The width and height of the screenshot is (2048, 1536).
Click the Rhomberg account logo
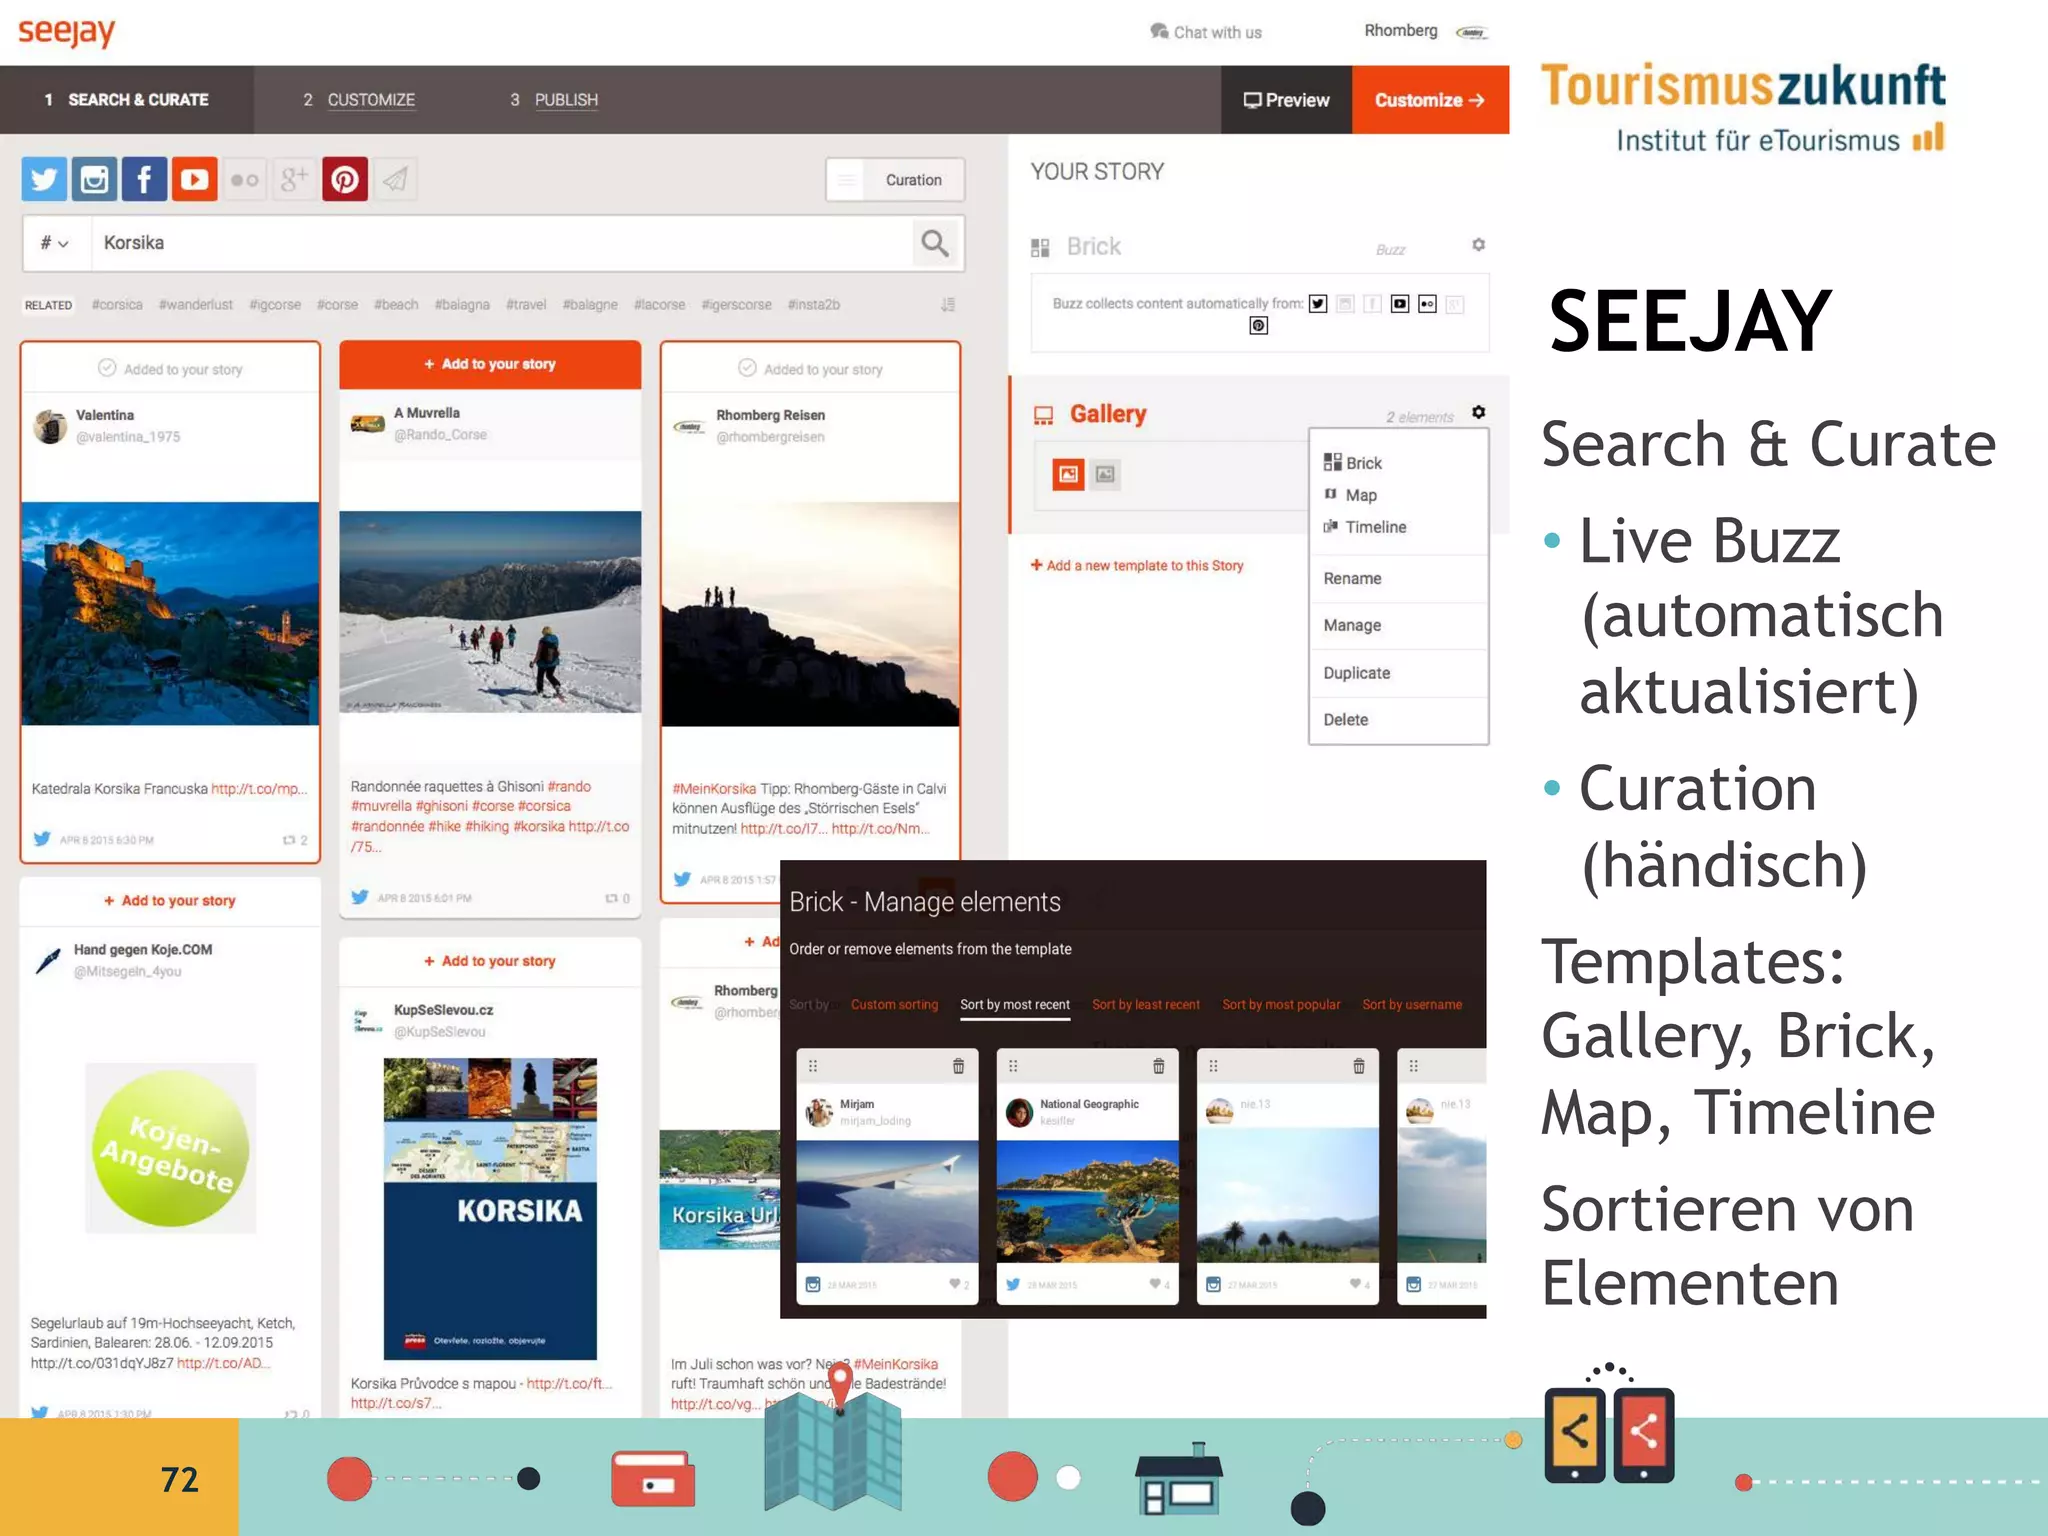point(1471,32)
